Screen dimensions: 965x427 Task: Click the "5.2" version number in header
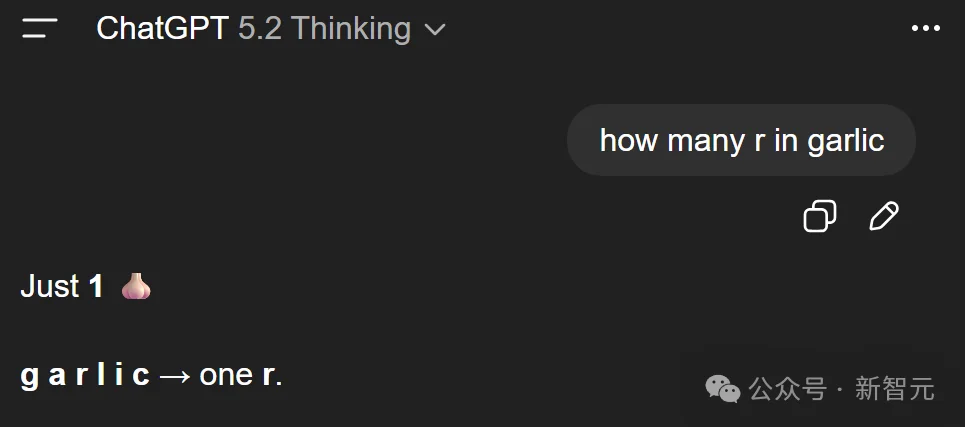(261, 29)
